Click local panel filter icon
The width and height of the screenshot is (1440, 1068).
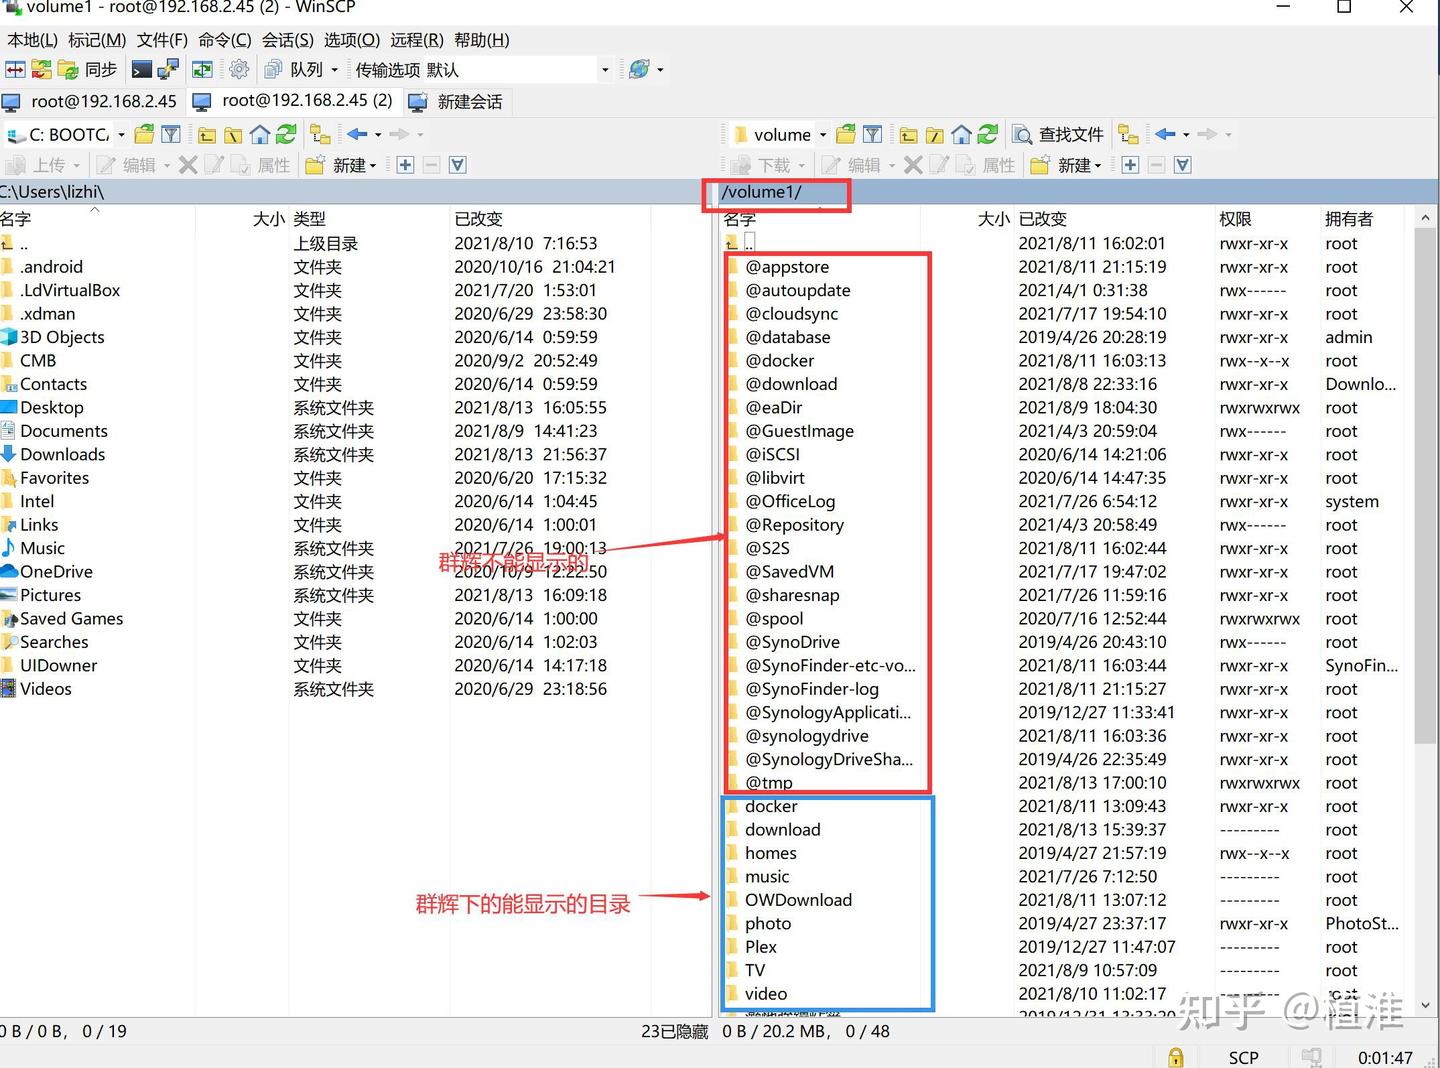tap(171, 134)
